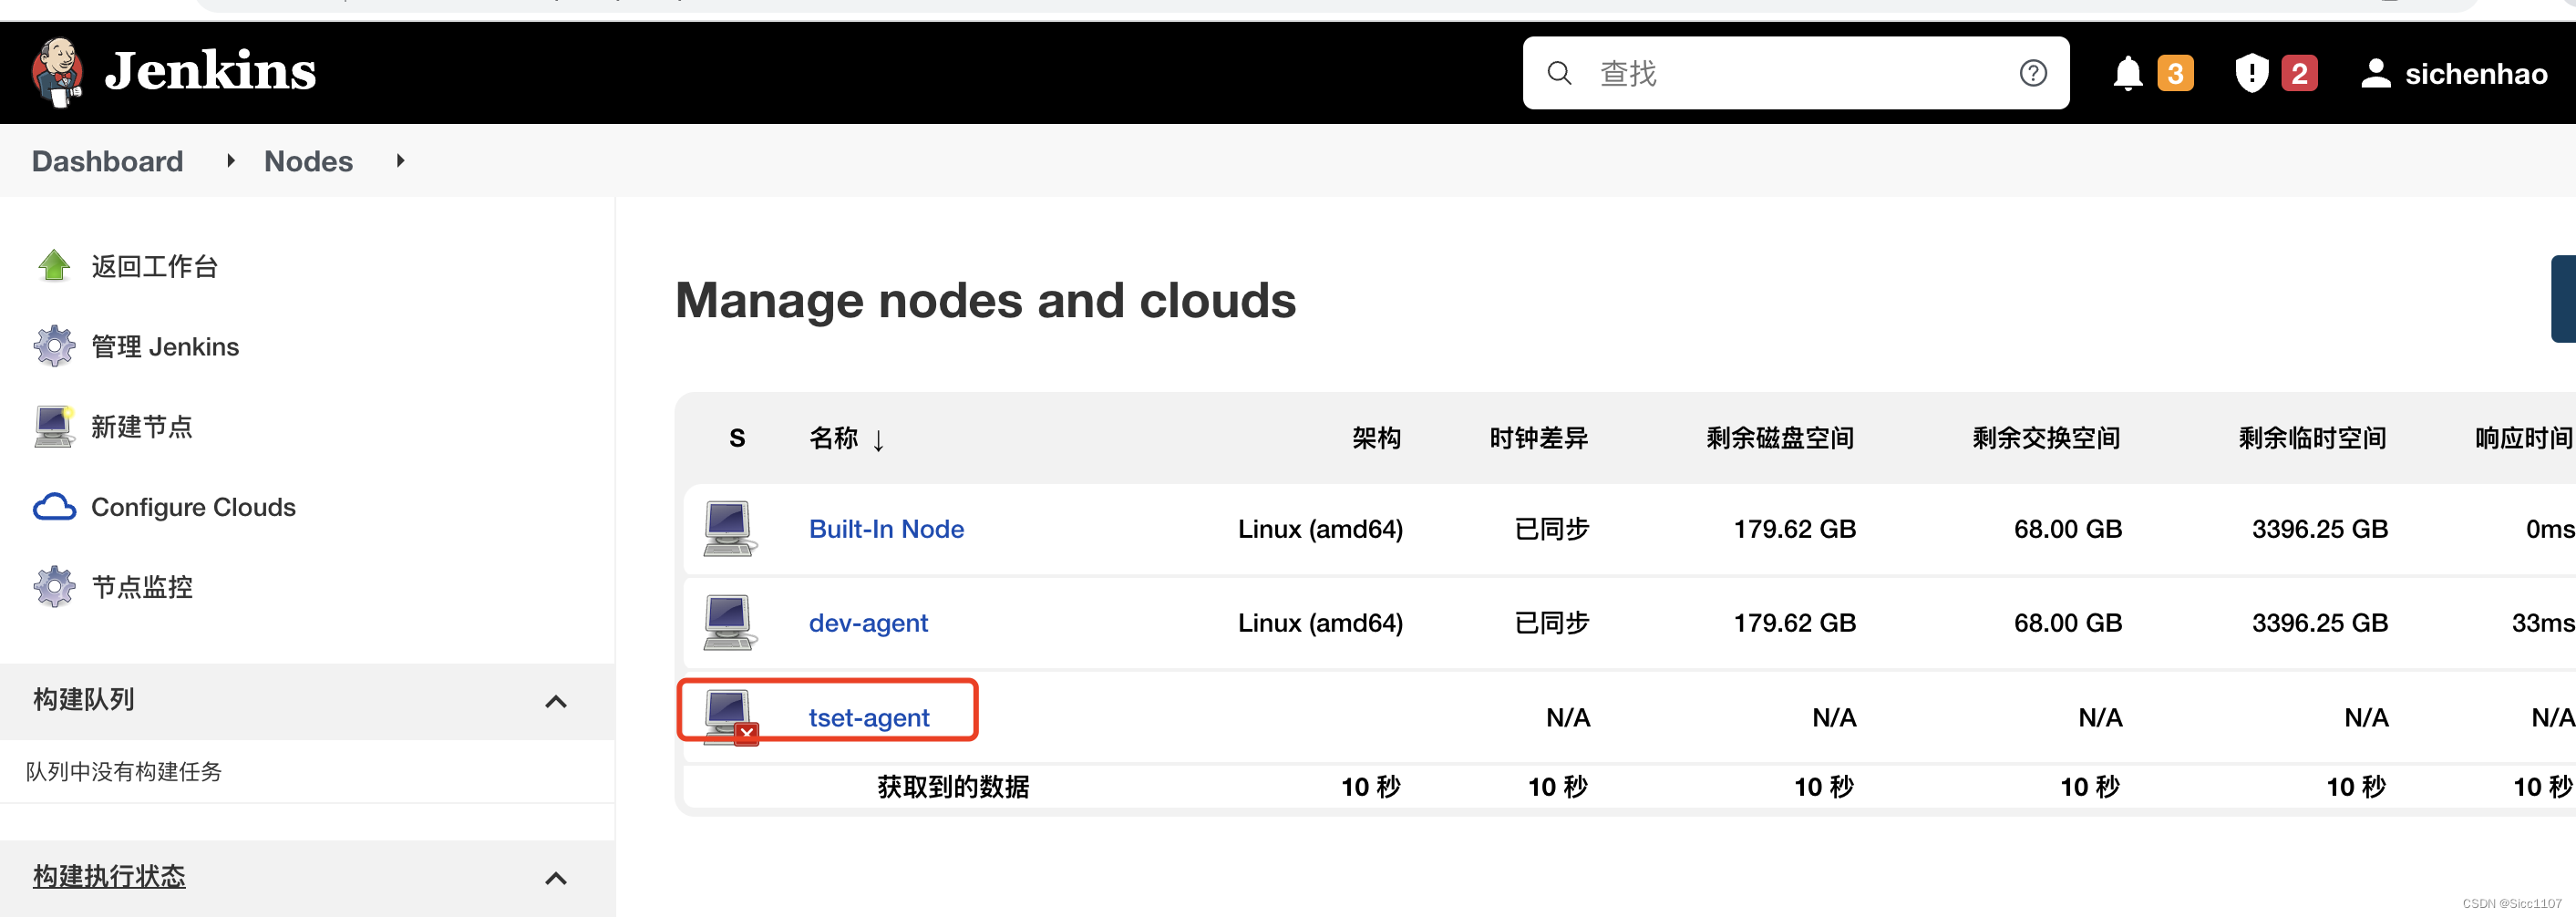Collapse the 构建队列 panel
The width and height of the screenshot is (2576, 917).
pos(556,701)
